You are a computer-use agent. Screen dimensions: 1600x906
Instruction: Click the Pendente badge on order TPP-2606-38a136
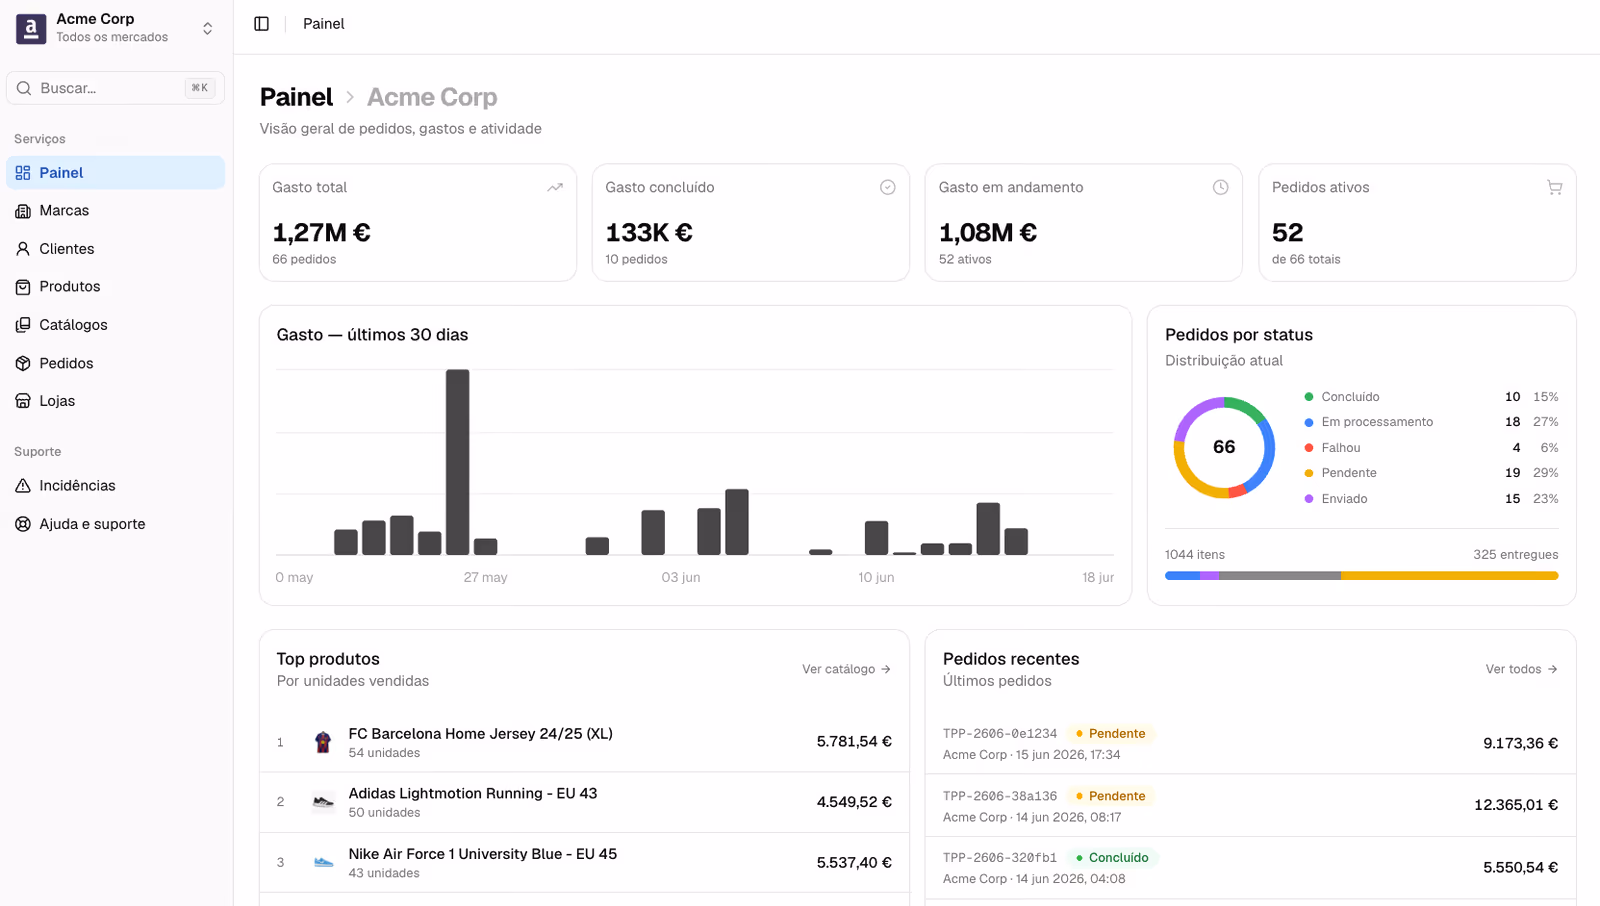click(1111, 796)
